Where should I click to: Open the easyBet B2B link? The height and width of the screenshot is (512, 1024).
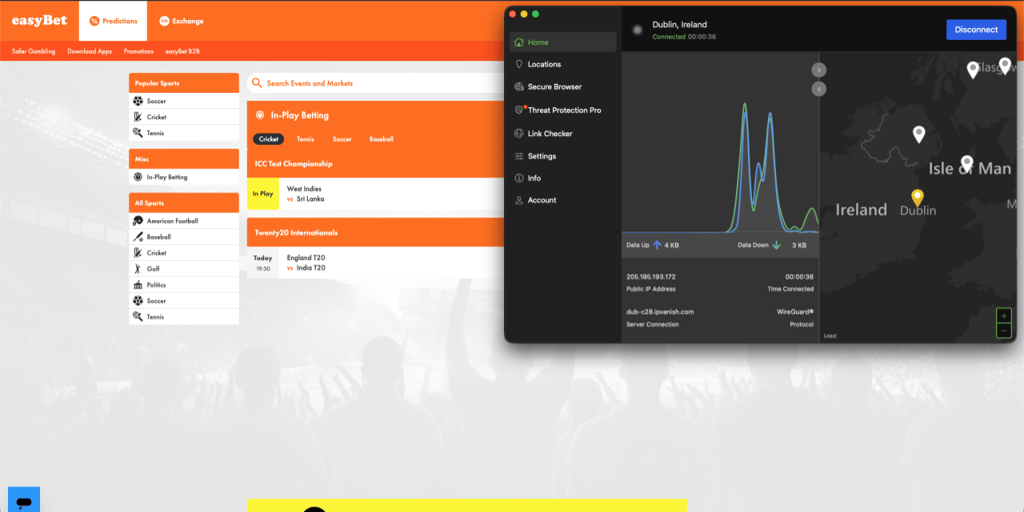point(182,51)
